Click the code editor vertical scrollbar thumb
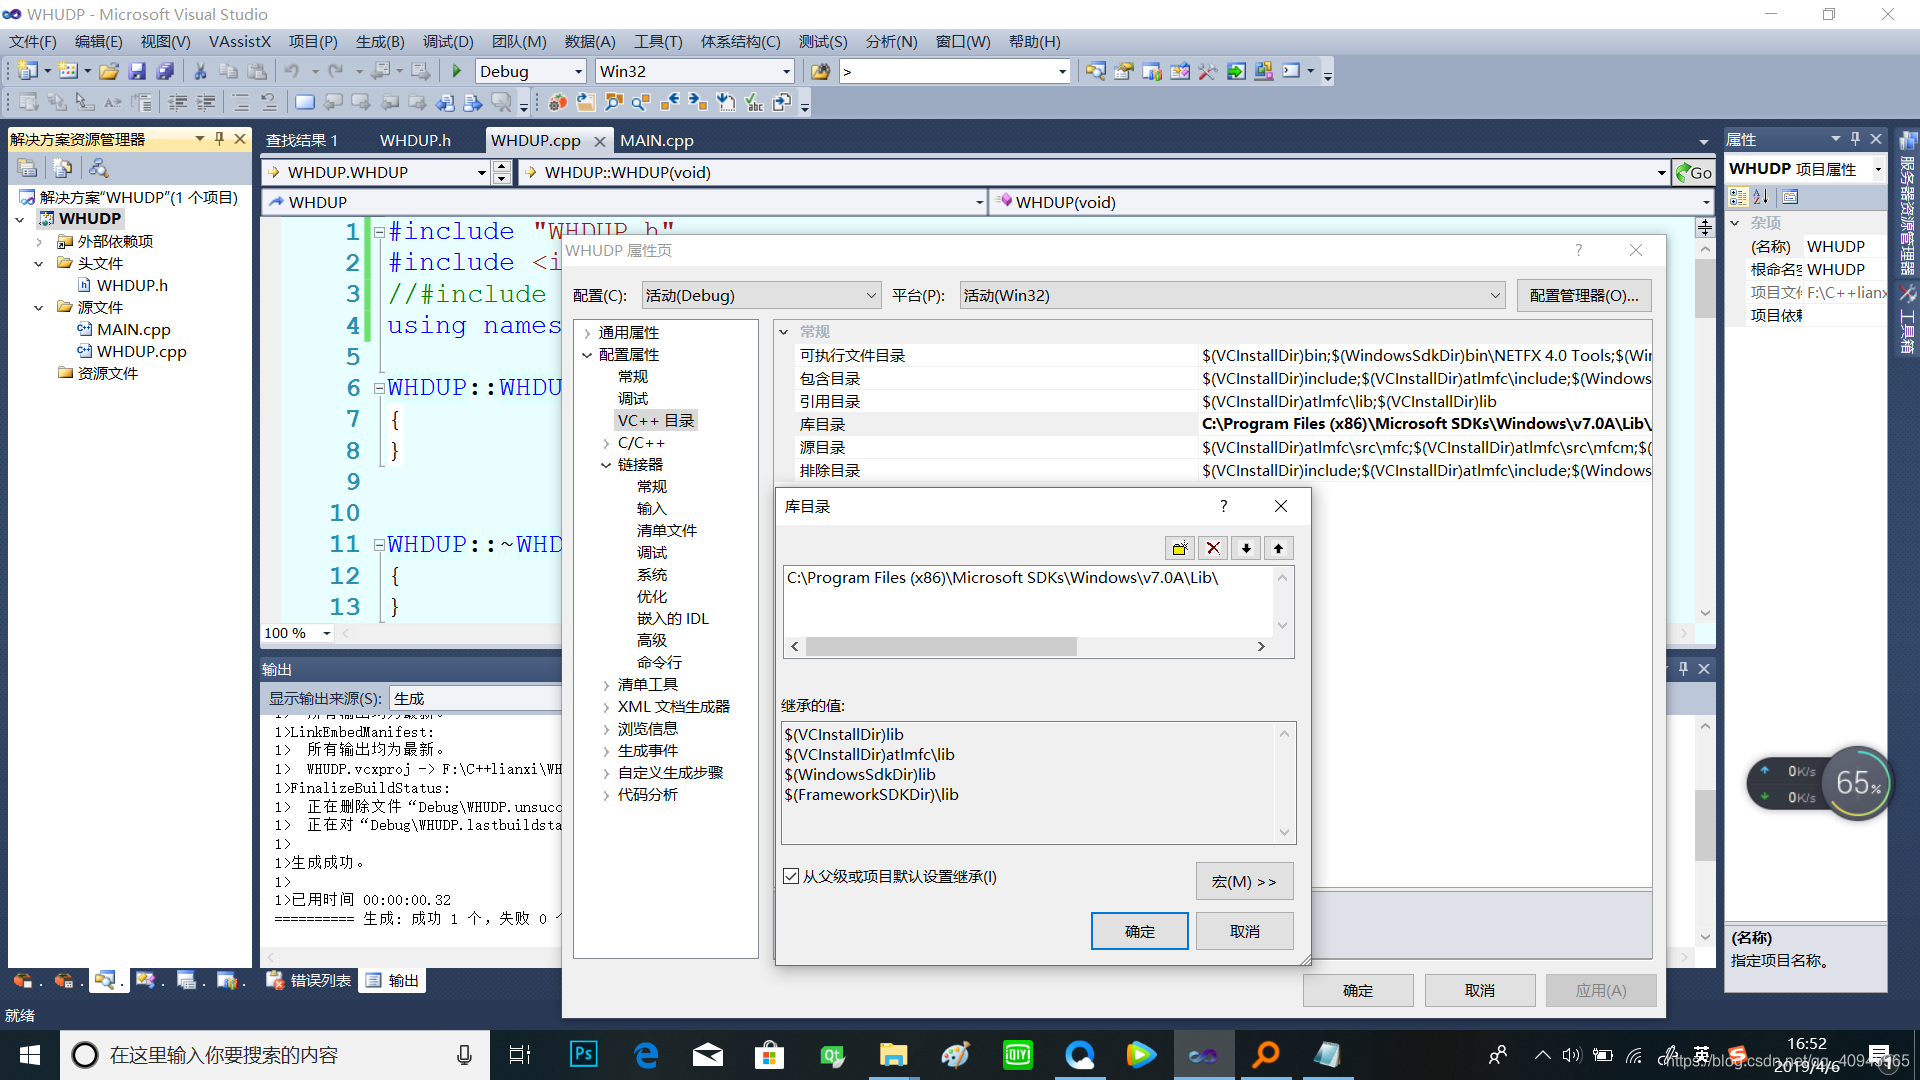Viewport: 1920px width, 1080px height. [x=1705, y=288]
